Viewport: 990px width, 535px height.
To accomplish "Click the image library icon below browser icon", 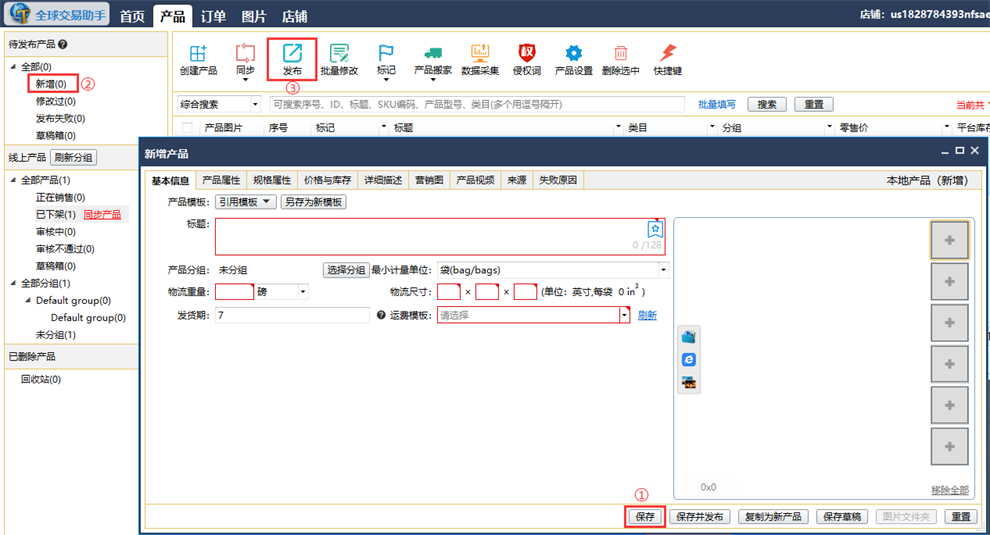I will coord(689,382).
